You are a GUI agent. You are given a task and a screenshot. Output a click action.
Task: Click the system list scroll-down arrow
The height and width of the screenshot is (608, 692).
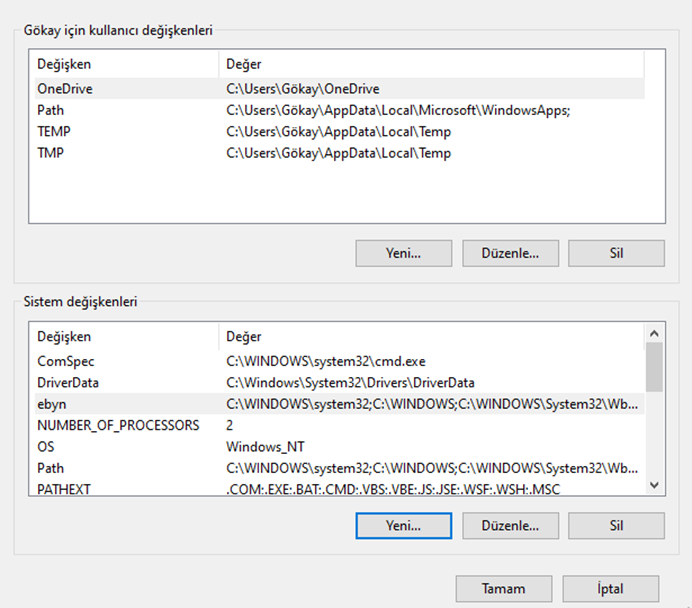click(x=654, y=485)
